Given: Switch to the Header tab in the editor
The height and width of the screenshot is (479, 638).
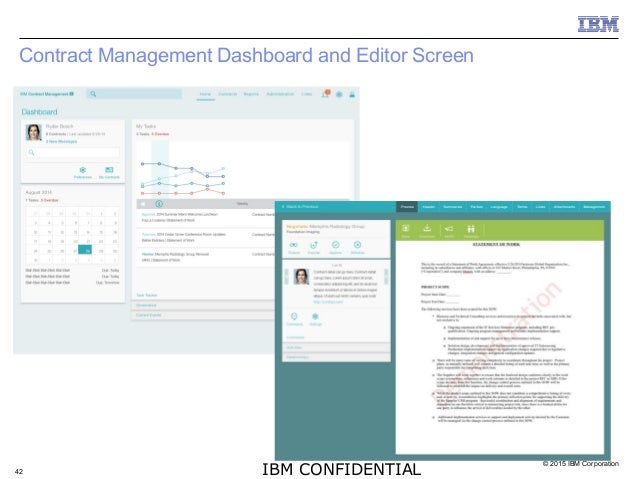Looking at the screenshot, I should [x=428, y=207].
